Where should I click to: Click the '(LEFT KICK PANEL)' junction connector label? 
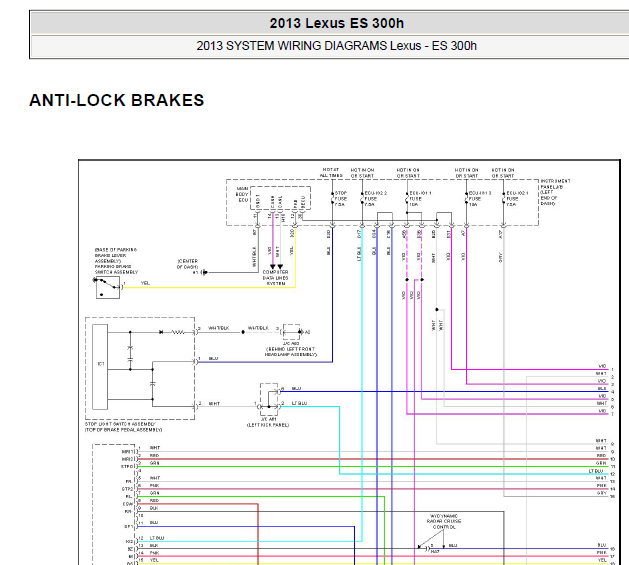[268, 425]
